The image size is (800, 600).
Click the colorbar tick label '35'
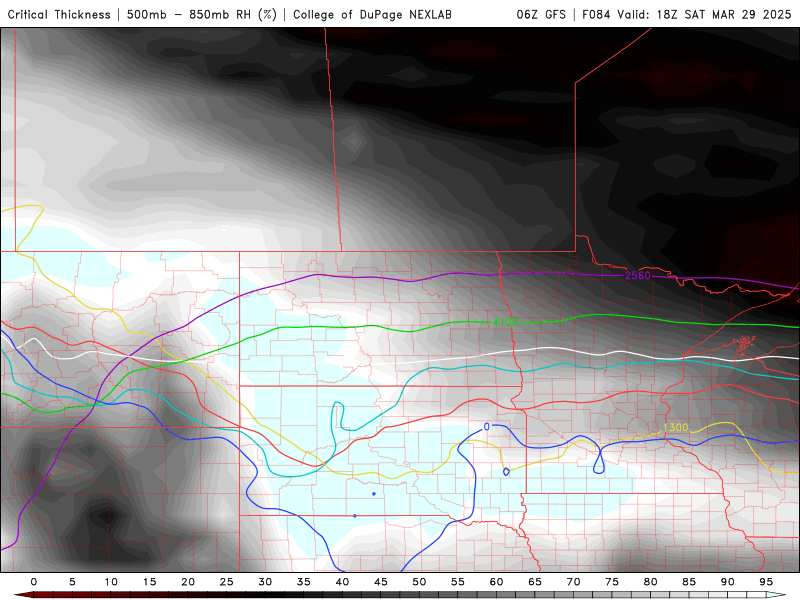click(x=304, y=582)
